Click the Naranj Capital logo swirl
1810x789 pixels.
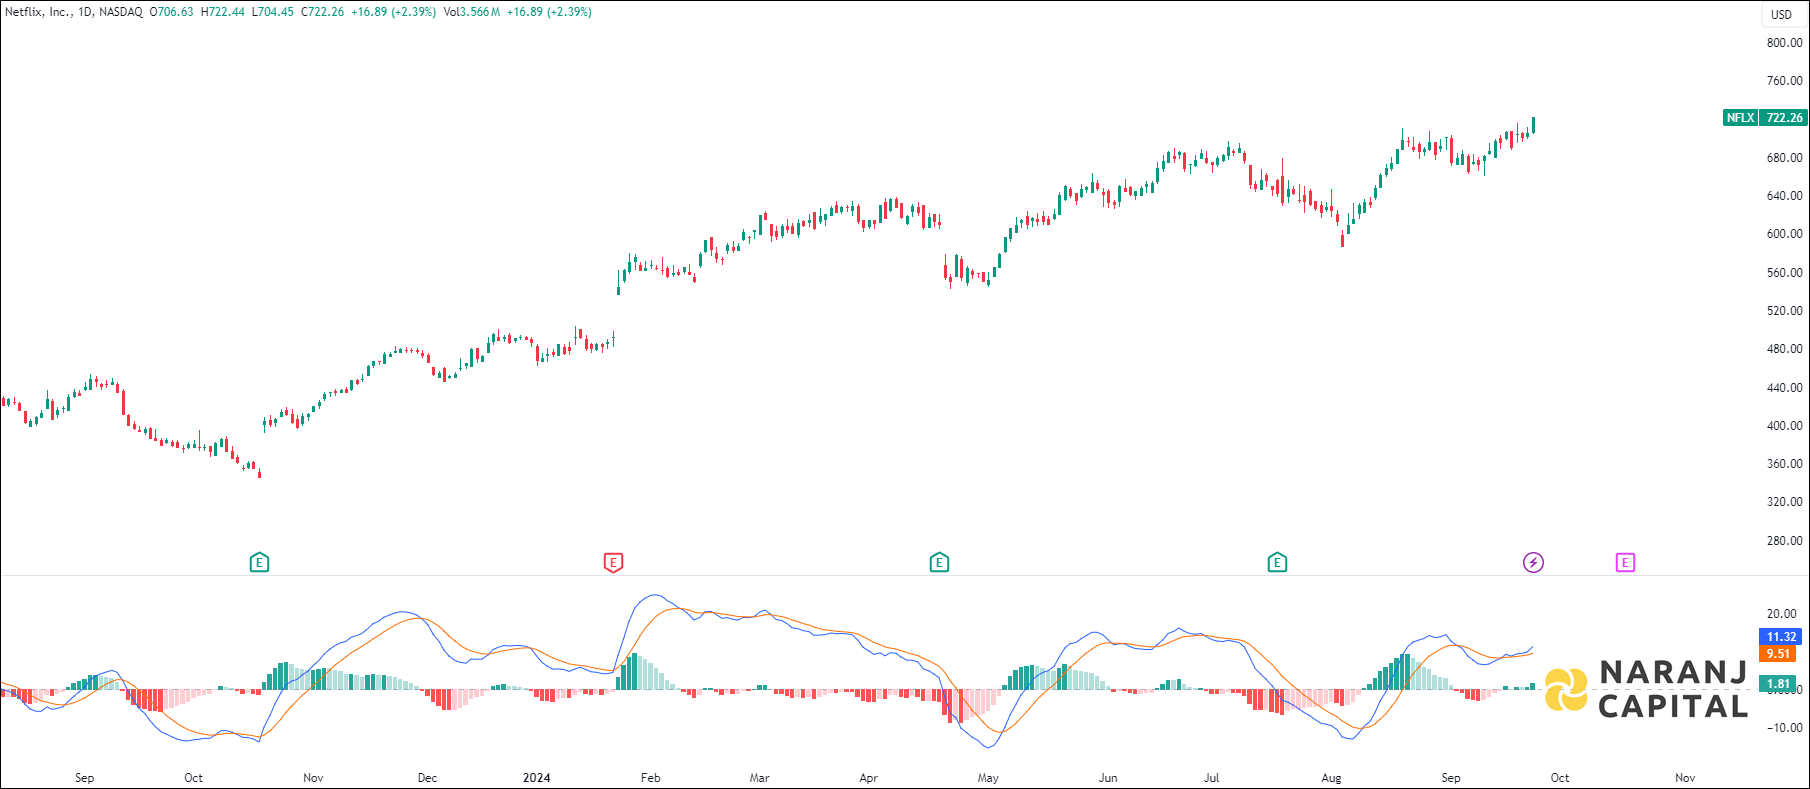[x=1565, y=690]
